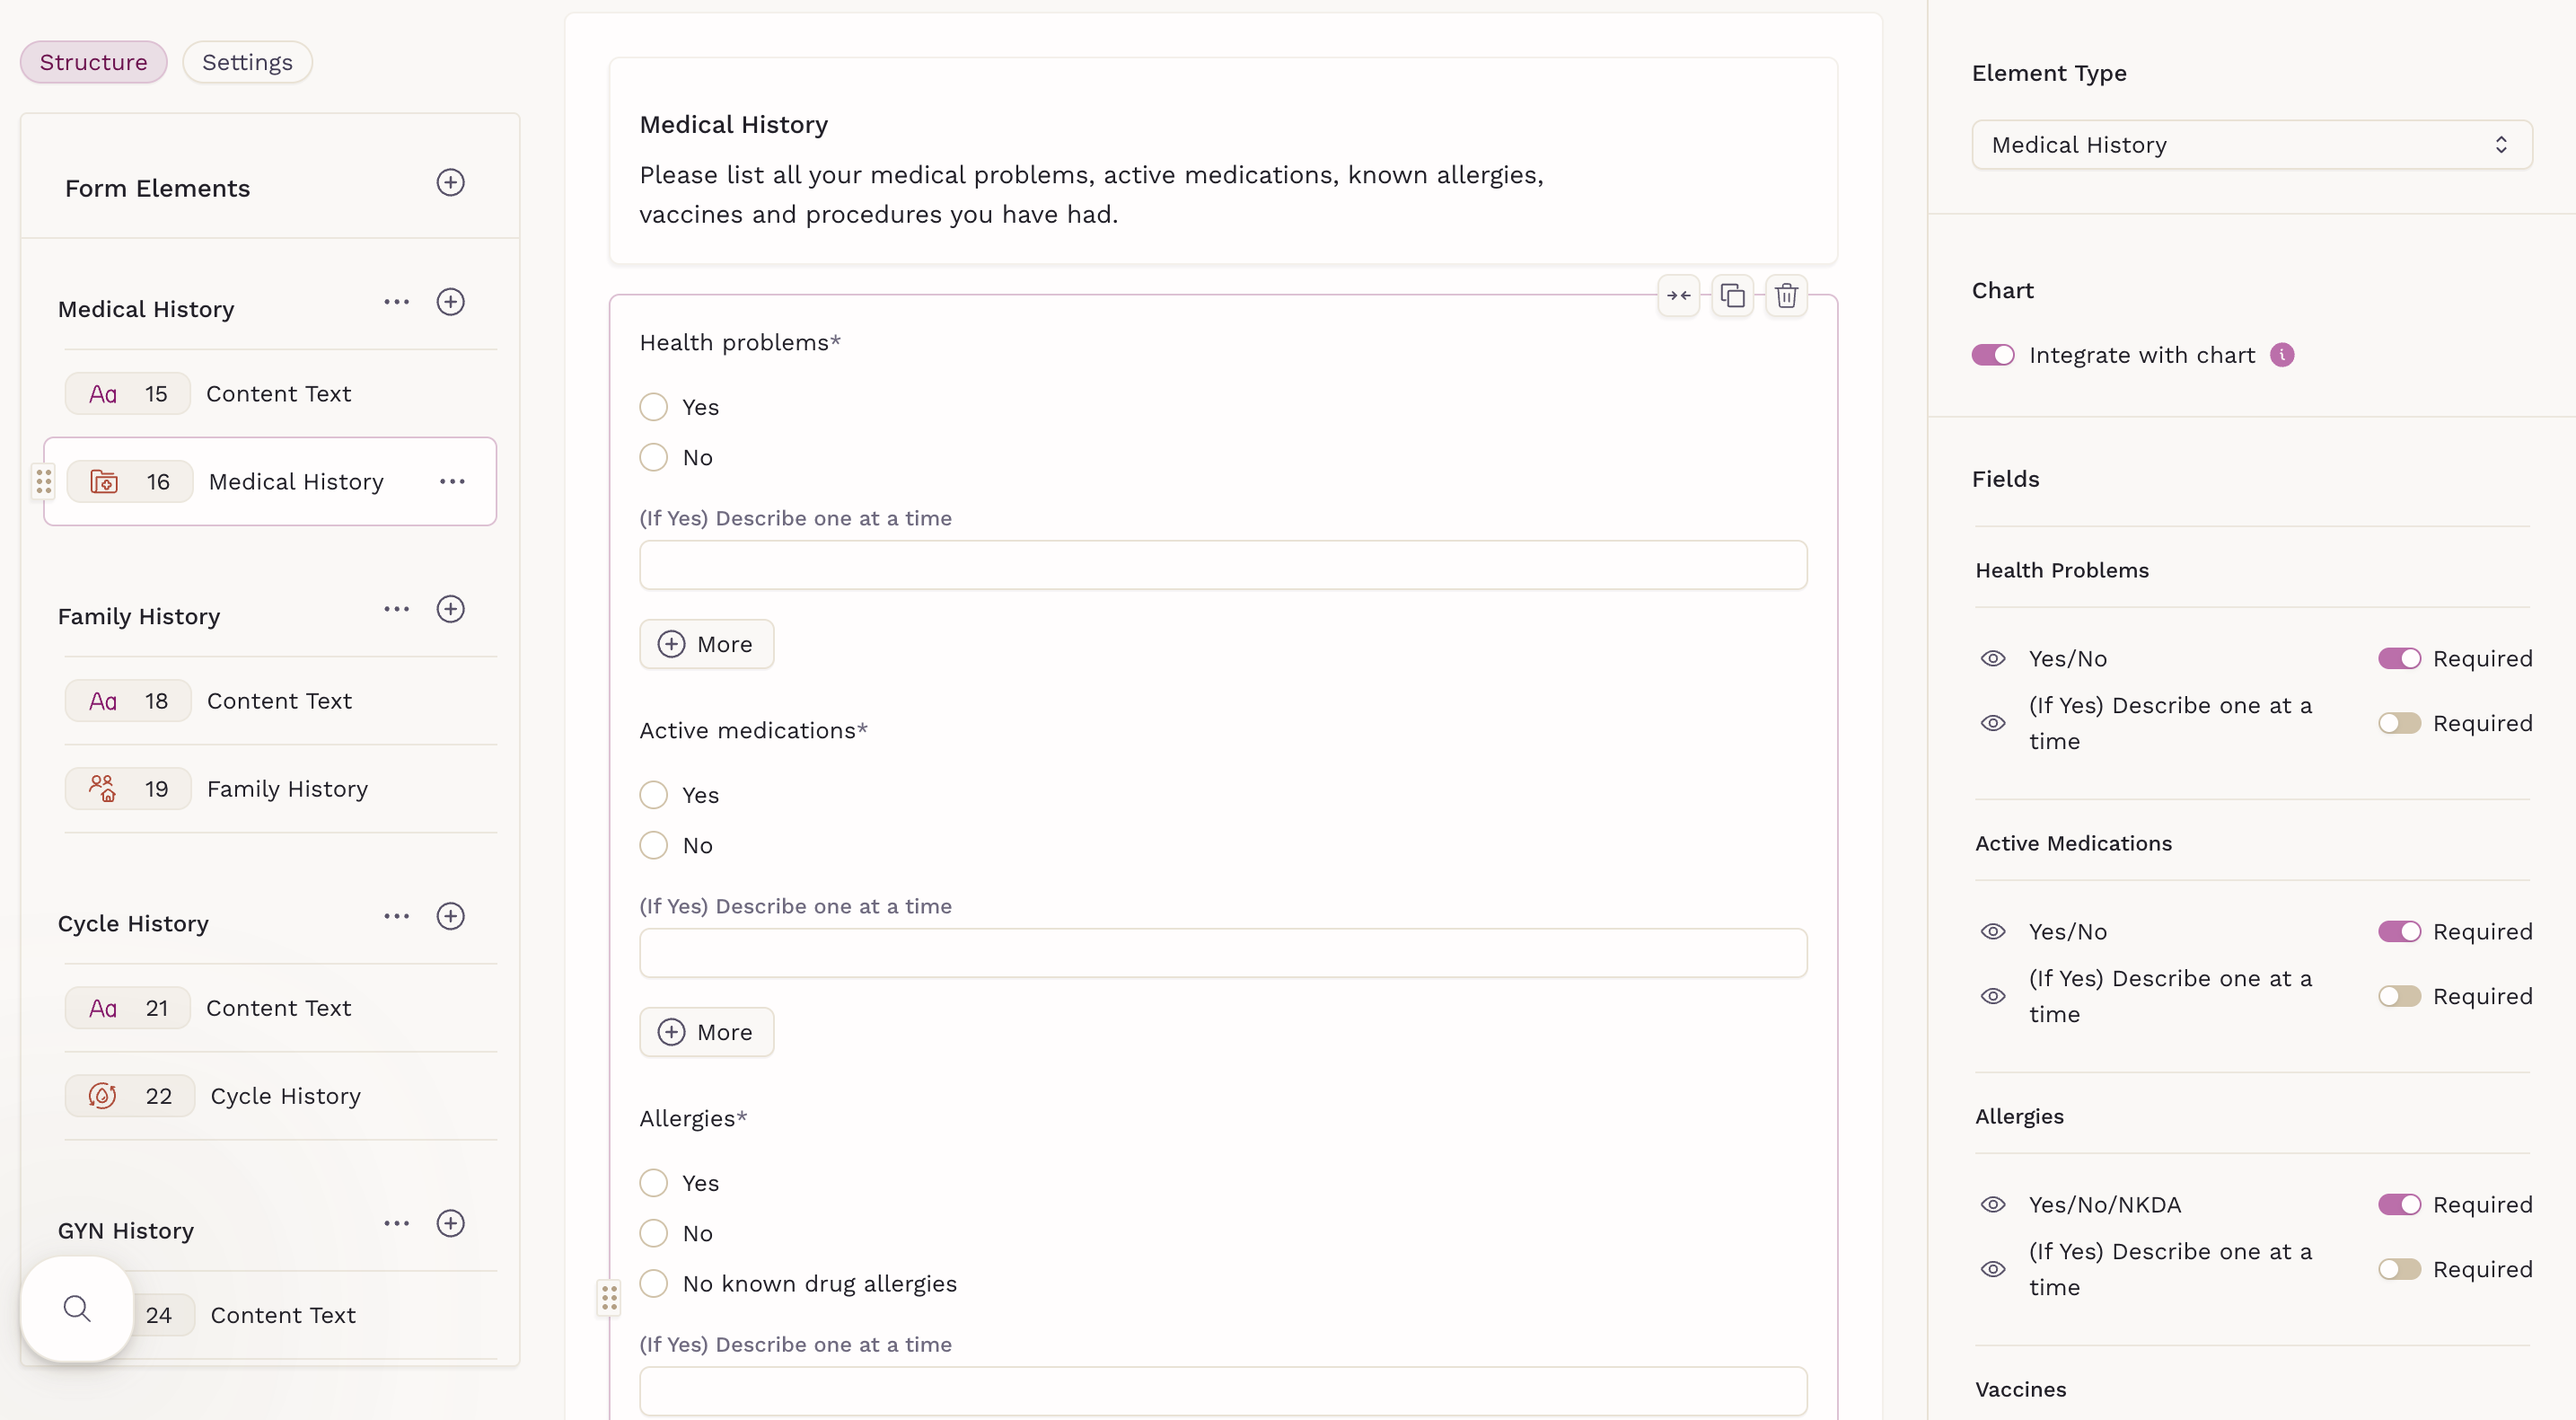The image size is (2576, 1420).
Task: Open Element Type Medical History dropdown
Action: (x=2250, y=145)
